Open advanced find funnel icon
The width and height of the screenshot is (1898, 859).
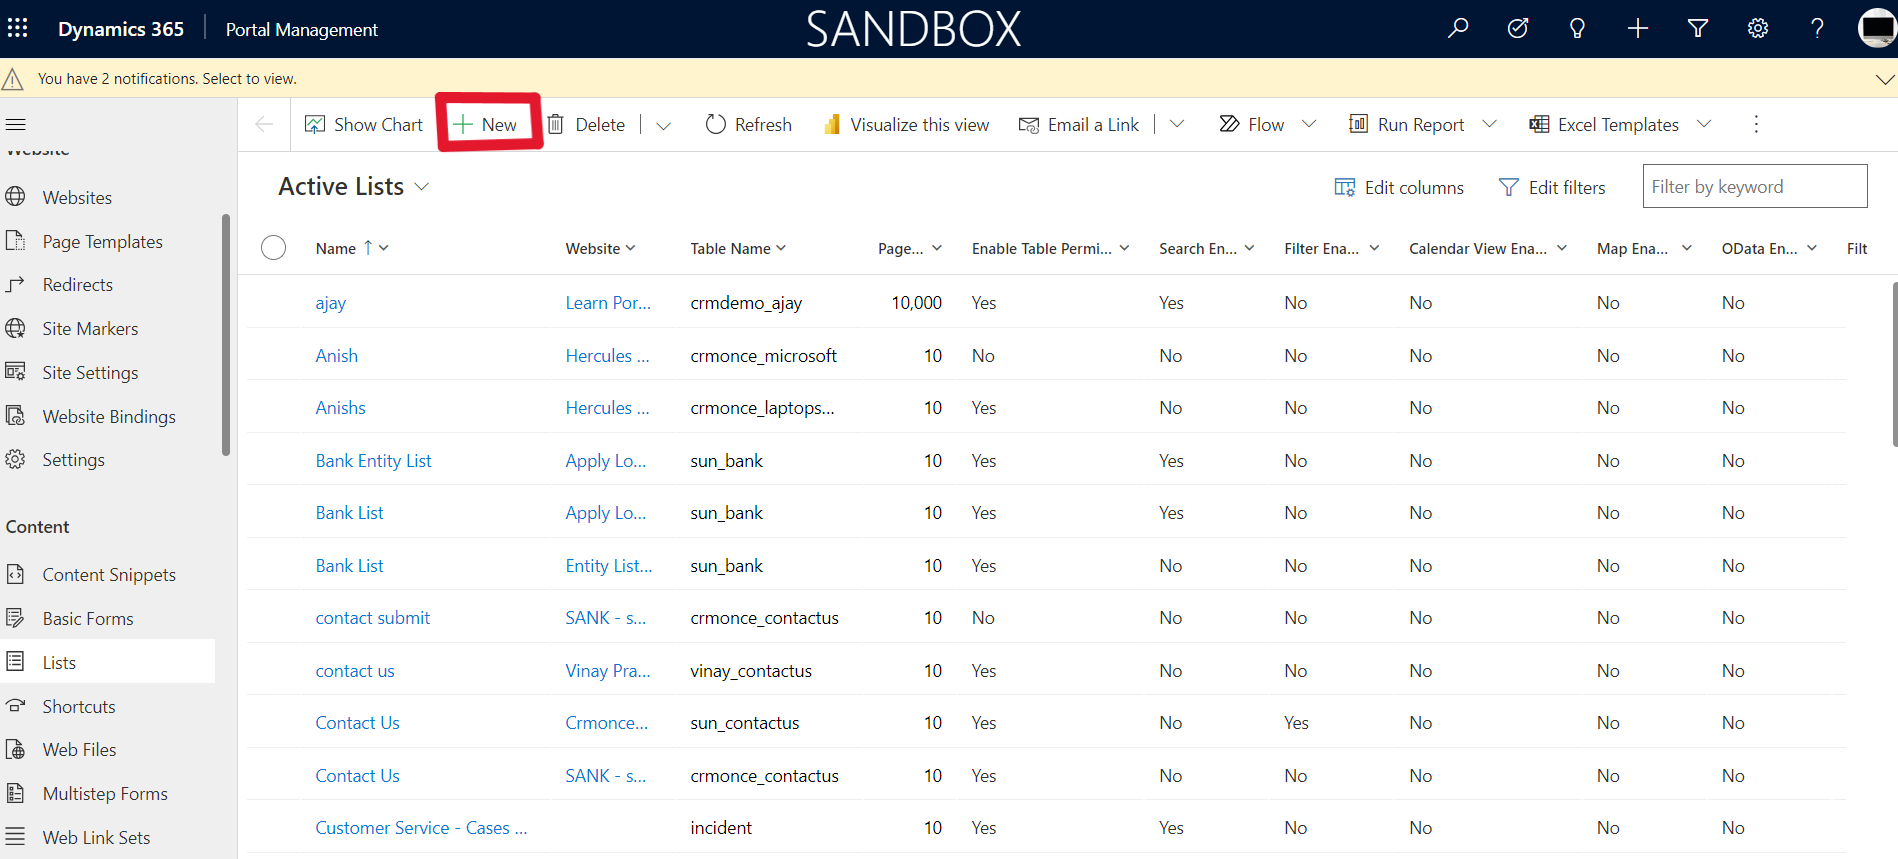coord(1698,28)
